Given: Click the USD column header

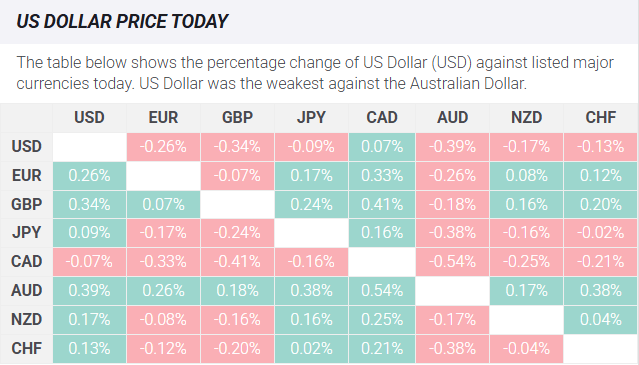Looking at the screenshot, I should pyautogui.click(x=89, y=118).
